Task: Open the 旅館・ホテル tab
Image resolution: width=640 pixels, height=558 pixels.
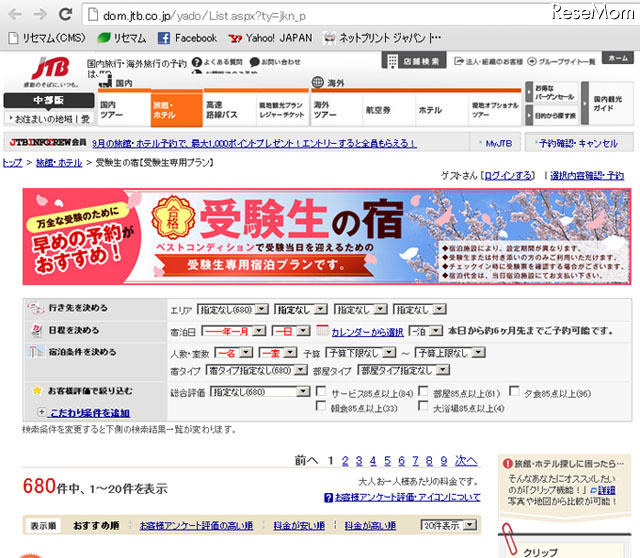Action: [176, 109]
